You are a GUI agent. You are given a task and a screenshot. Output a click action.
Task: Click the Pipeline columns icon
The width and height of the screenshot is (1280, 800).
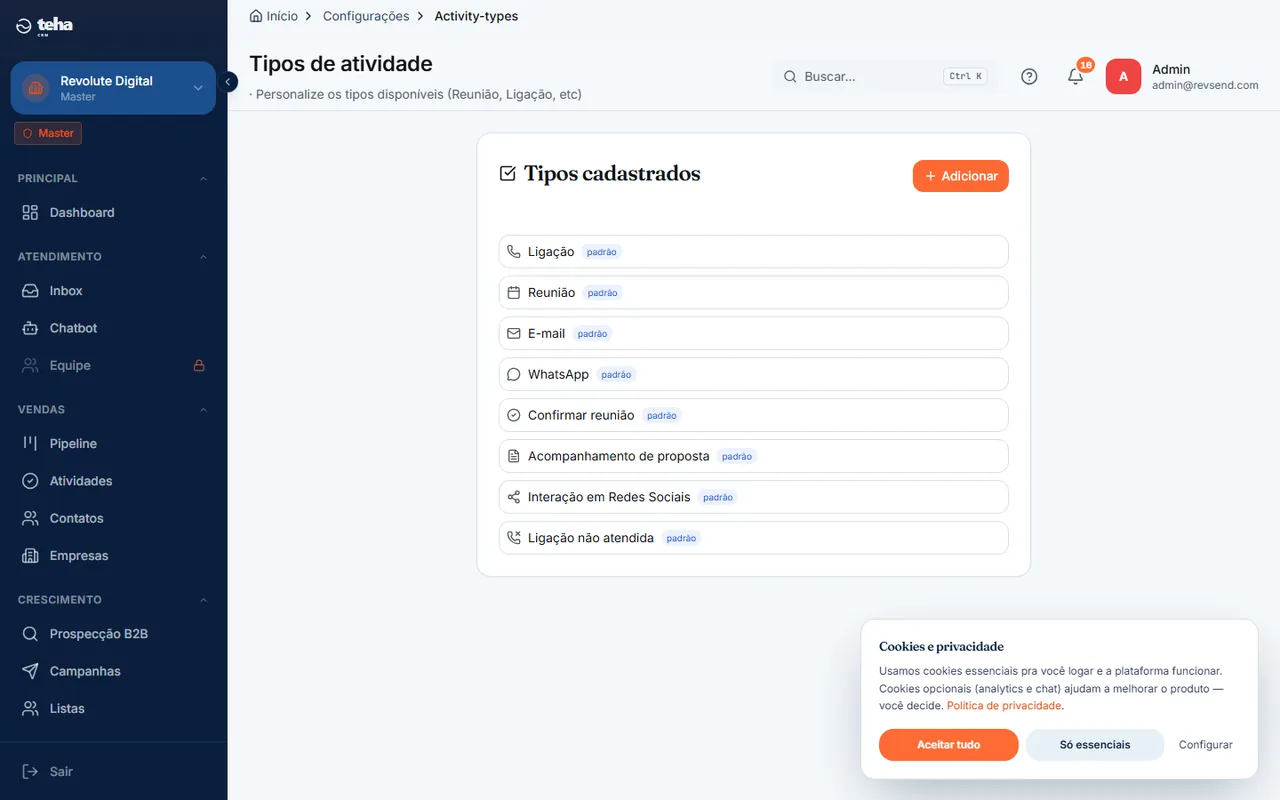tap(30, 443)
